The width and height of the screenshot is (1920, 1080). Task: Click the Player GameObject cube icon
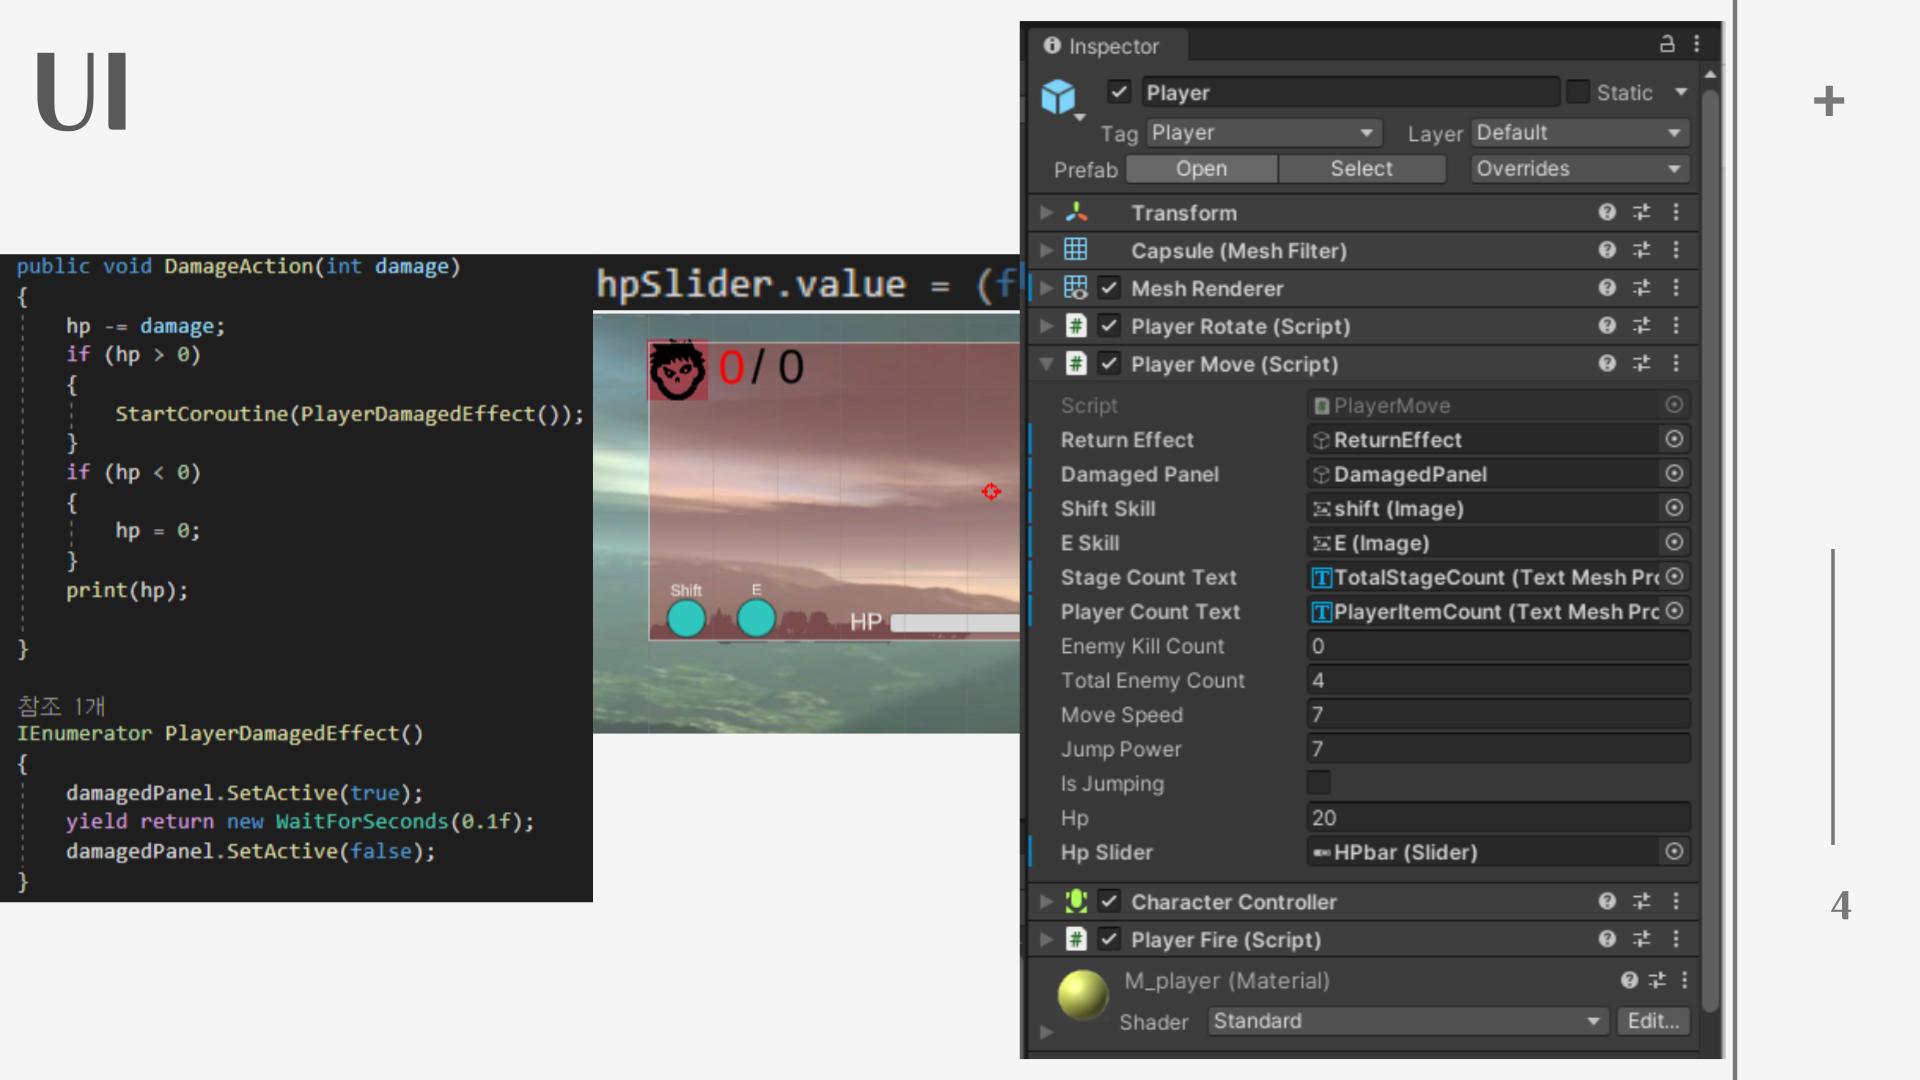point(1058,96)
